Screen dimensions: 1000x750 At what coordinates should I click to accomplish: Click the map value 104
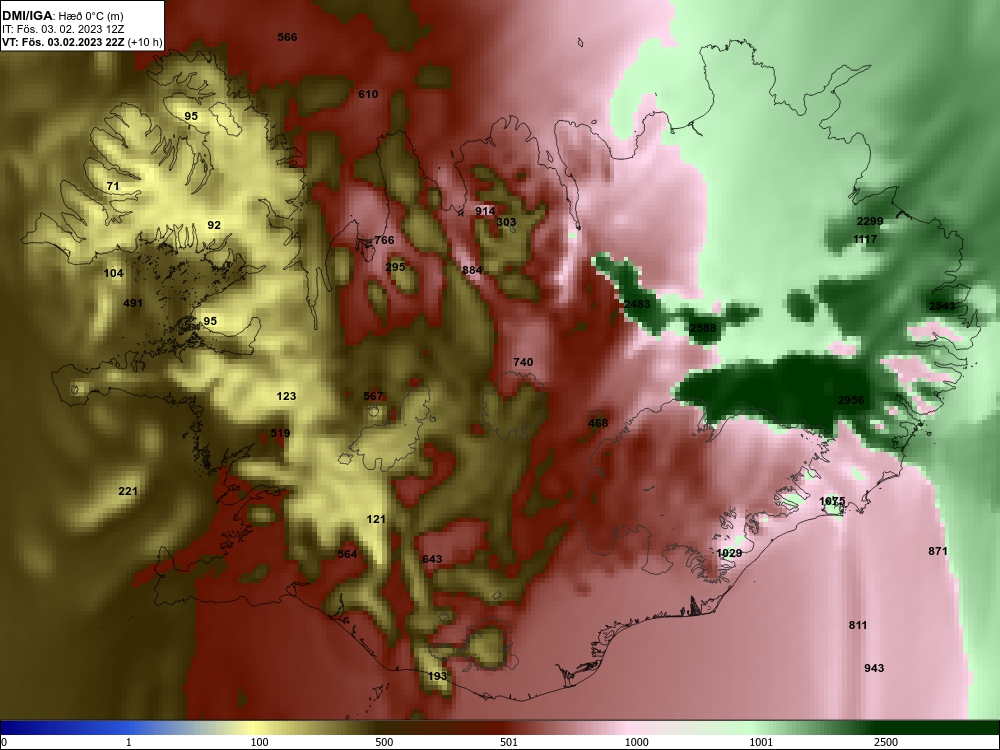114,273
